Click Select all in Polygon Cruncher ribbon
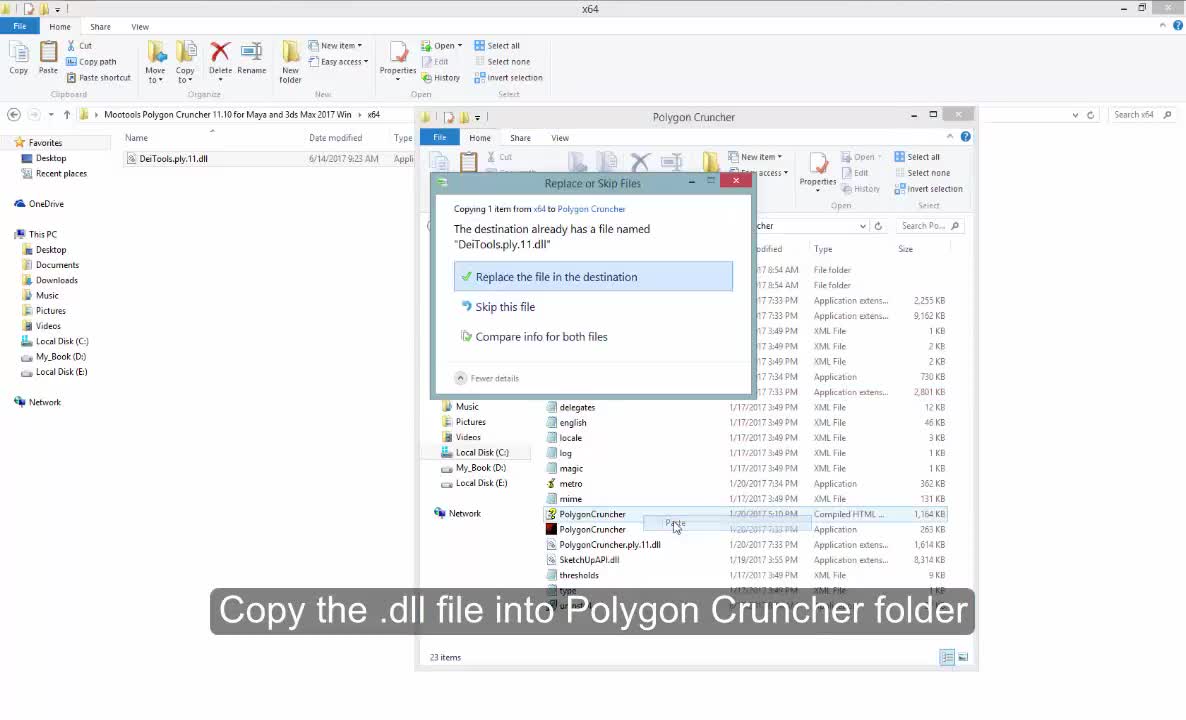Screen dimensions: 1186x720 click(x=917, y=157)
